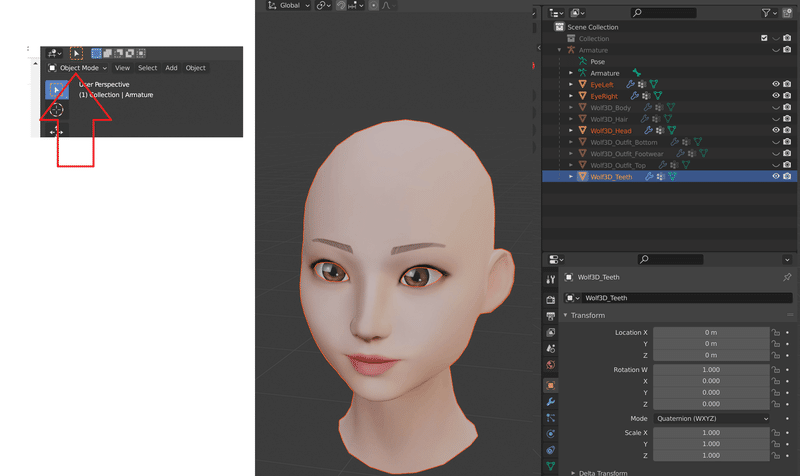
Task: Open the Tool properties tab
Action: pos(551,280)
